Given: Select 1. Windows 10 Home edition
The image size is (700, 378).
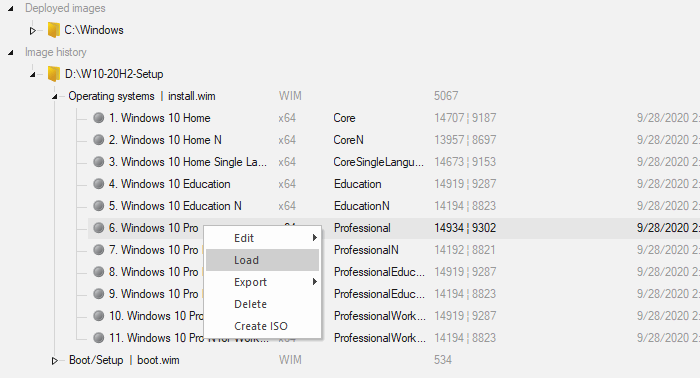Looking at the screenshot, I should tap(159, 118).
